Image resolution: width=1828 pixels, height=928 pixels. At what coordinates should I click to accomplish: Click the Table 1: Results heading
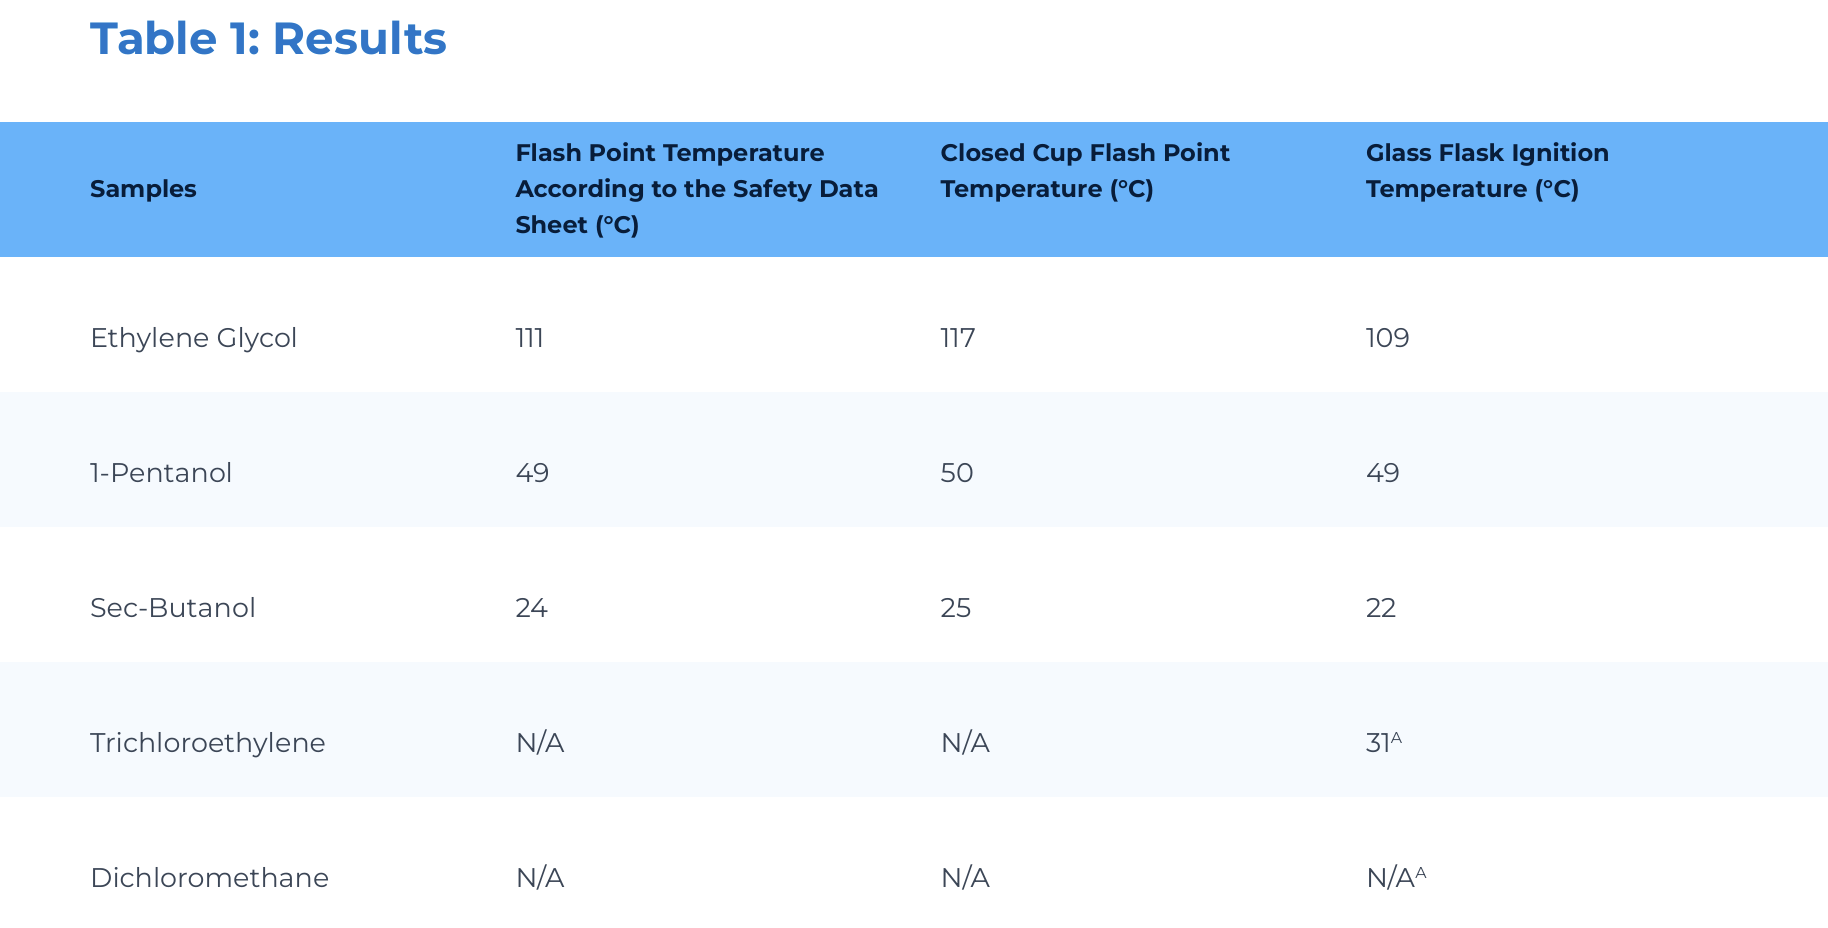coord(268,40)
